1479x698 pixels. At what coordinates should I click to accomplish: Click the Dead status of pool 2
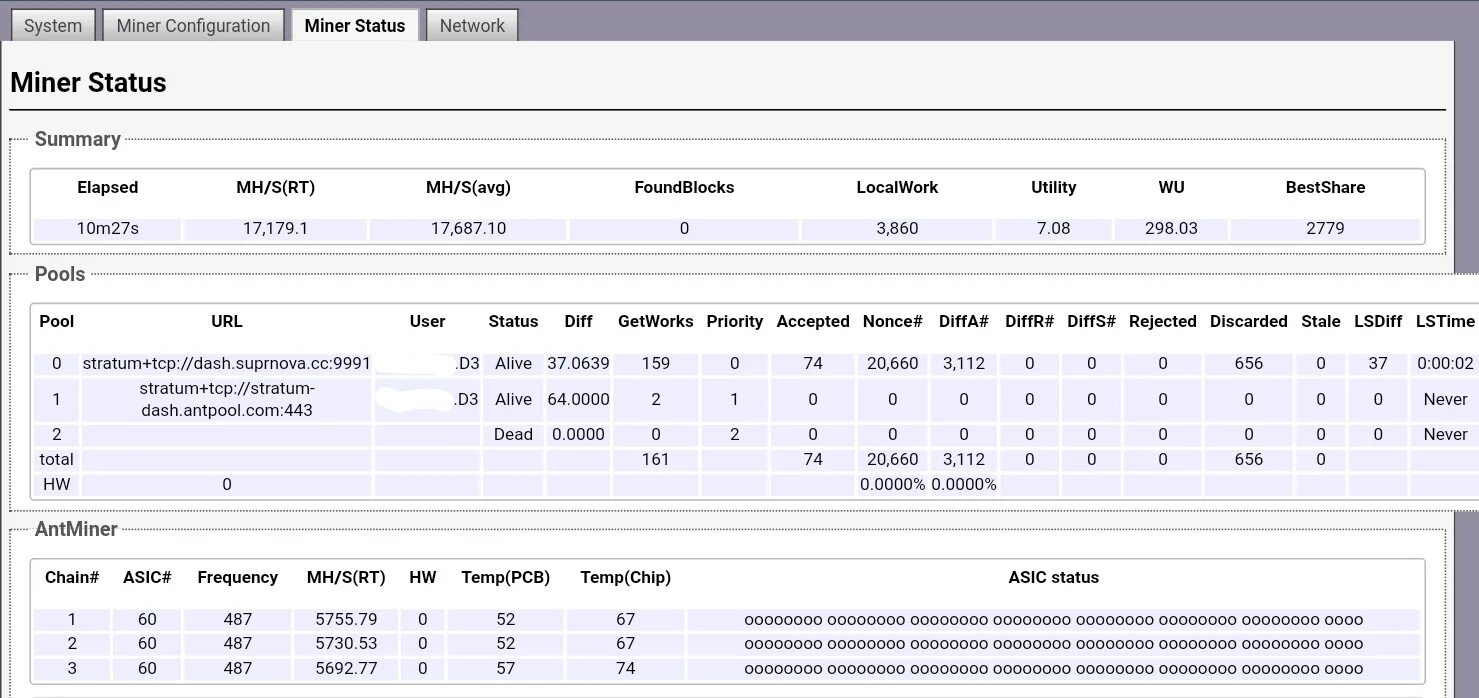point(513,435)
